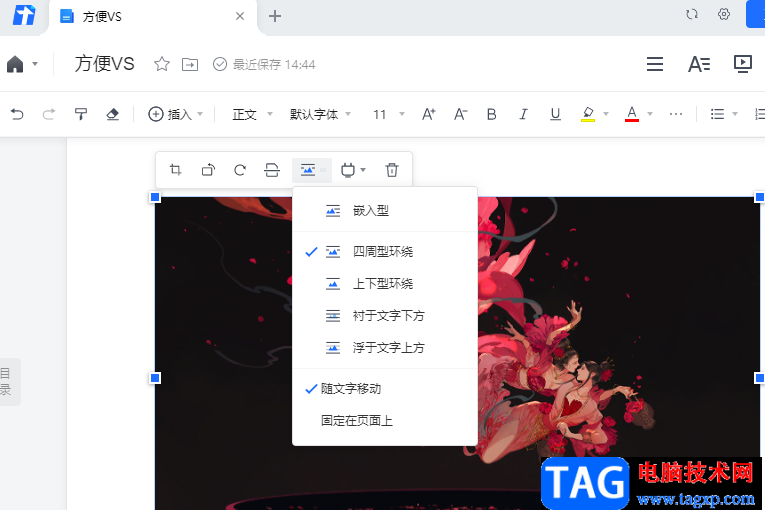Screen dimensions: 765x510
Task: Toggle underline formatting
Action: pos(555,114)
